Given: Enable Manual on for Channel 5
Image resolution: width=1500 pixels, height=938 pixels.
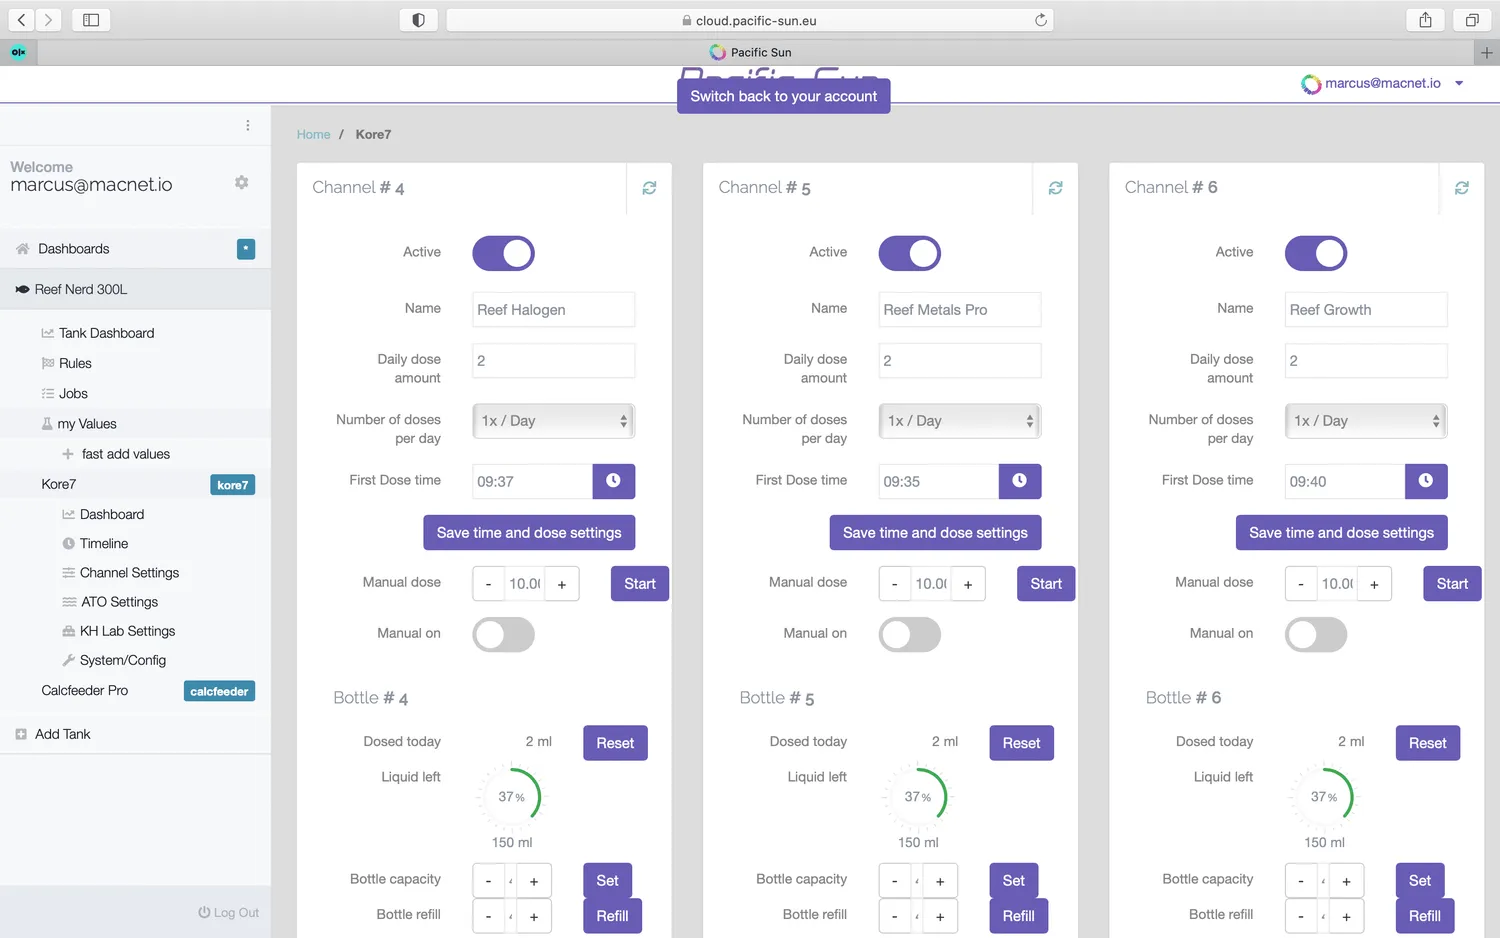Looking at the screenshot, I should click(910, 634).
